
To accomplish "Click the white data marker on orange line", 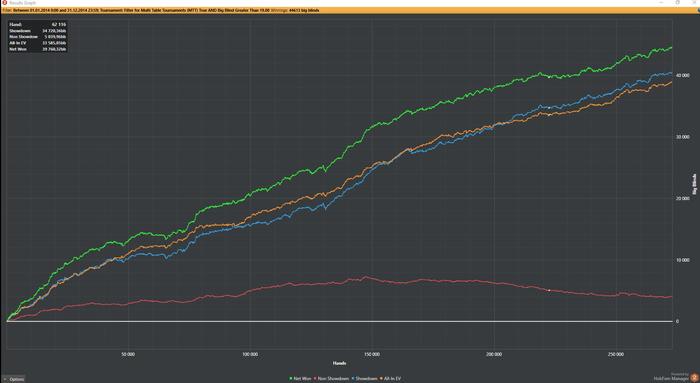I will 549,115.
